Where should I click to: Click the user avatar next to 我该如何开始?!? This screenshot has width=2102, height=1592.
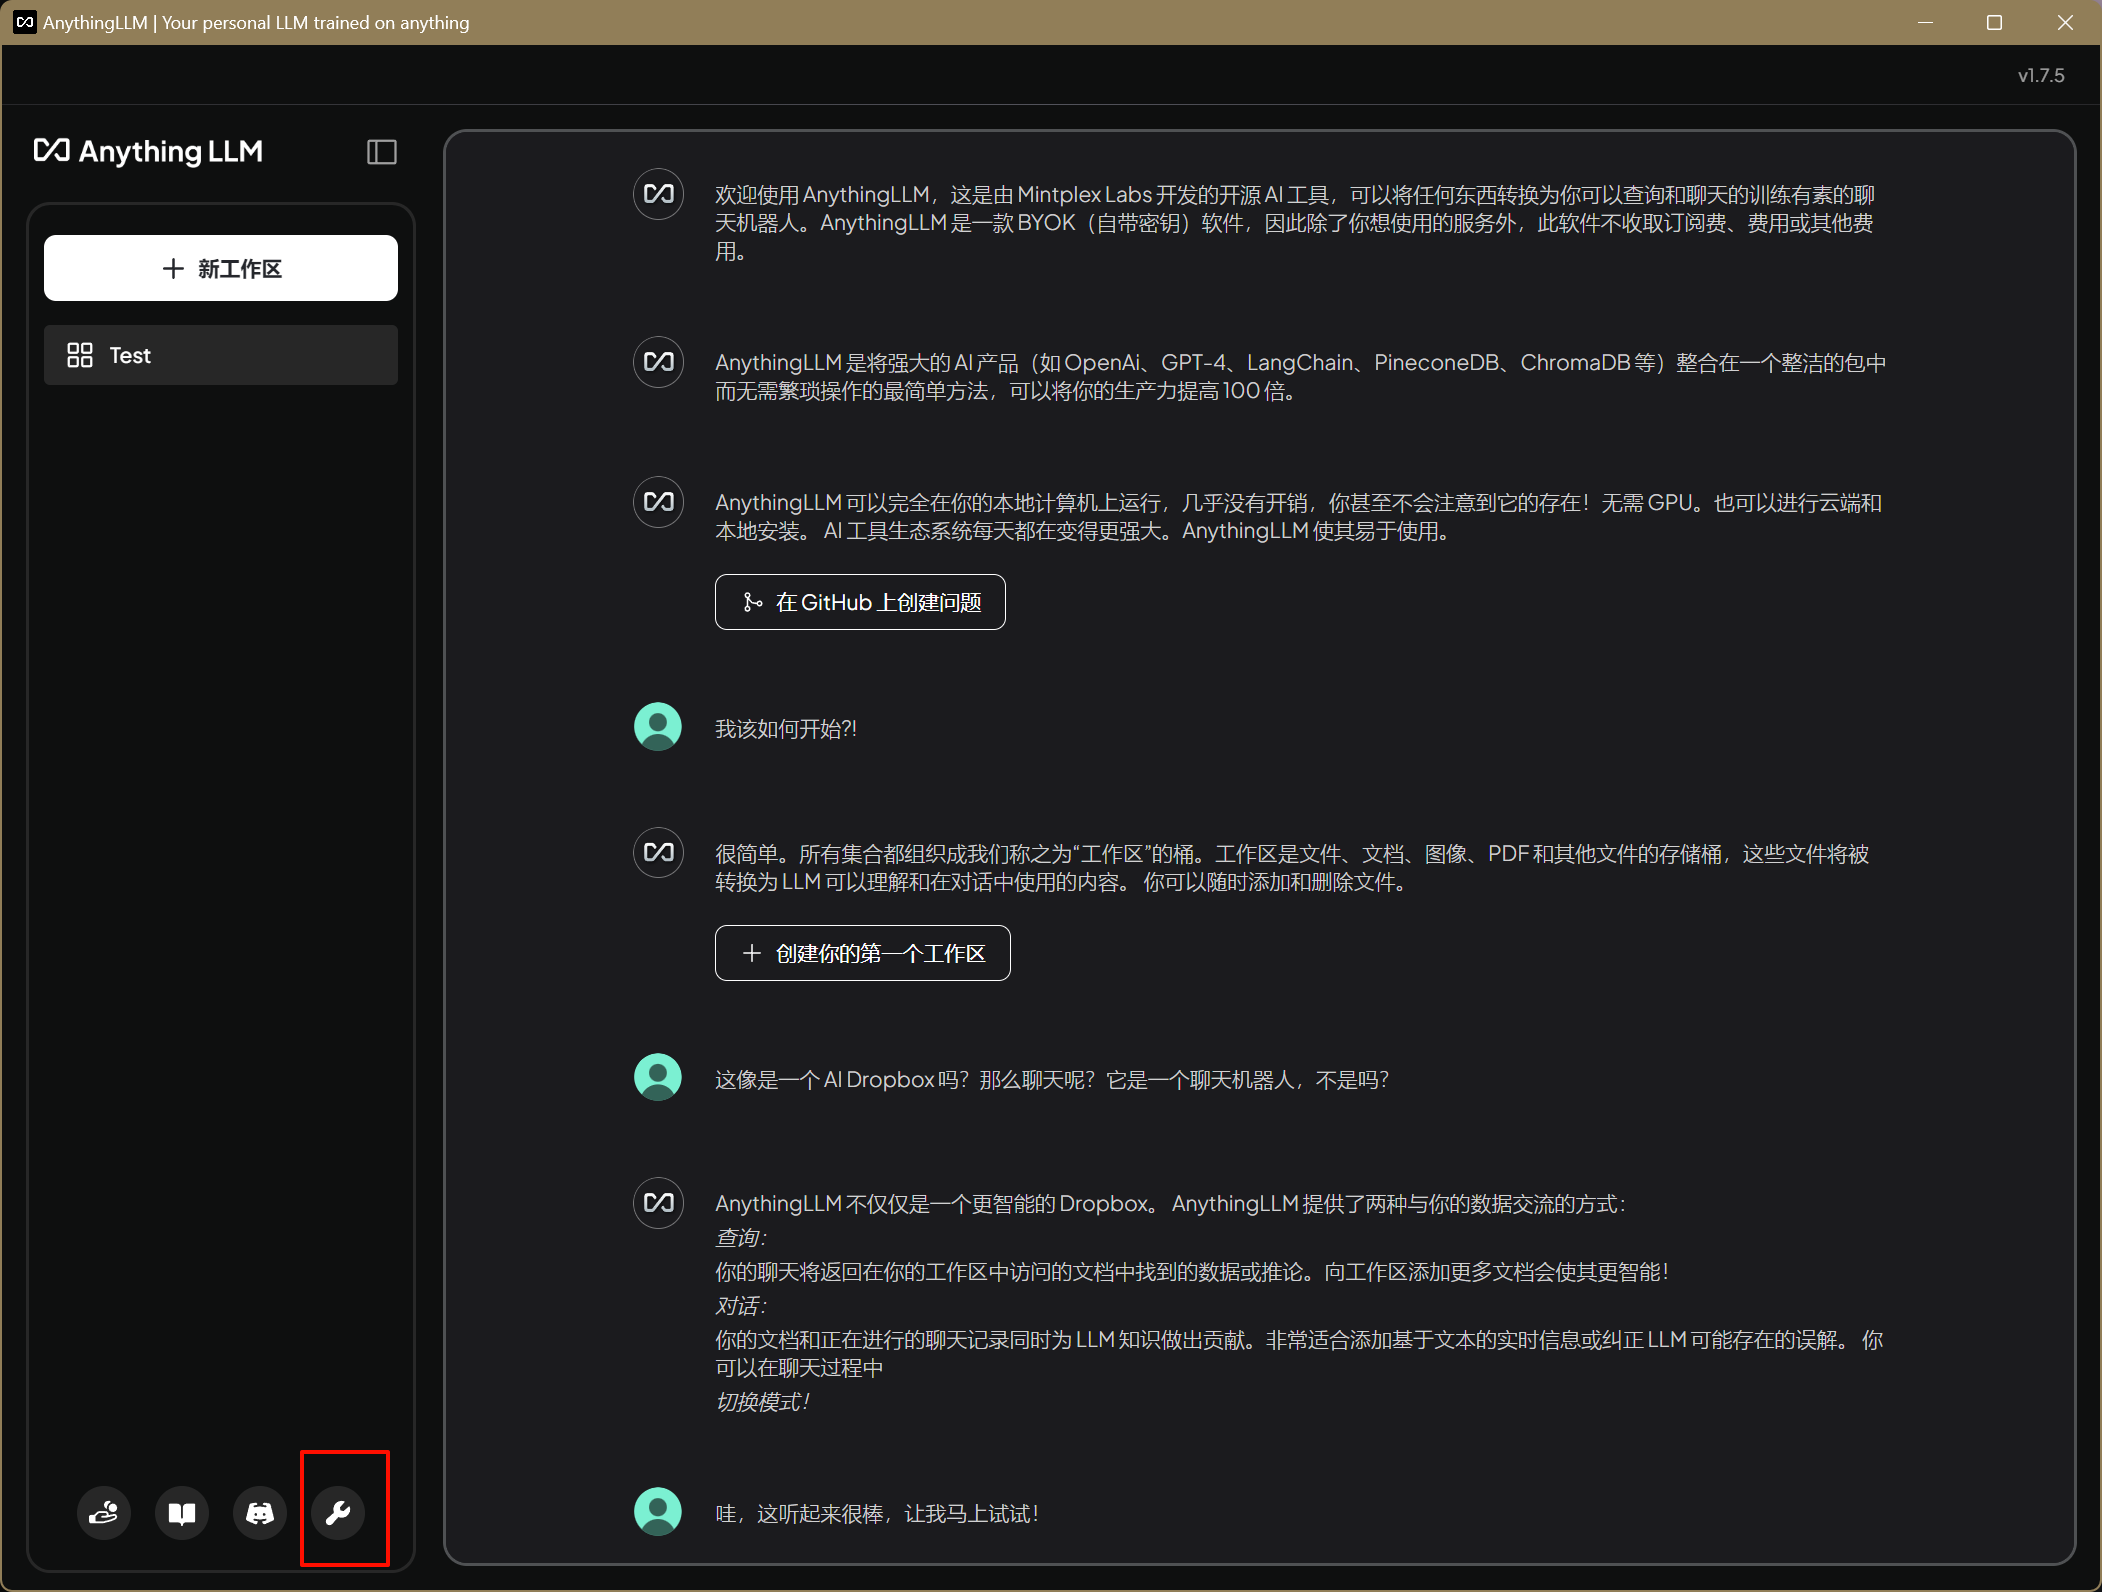click(x=658, y=727)
